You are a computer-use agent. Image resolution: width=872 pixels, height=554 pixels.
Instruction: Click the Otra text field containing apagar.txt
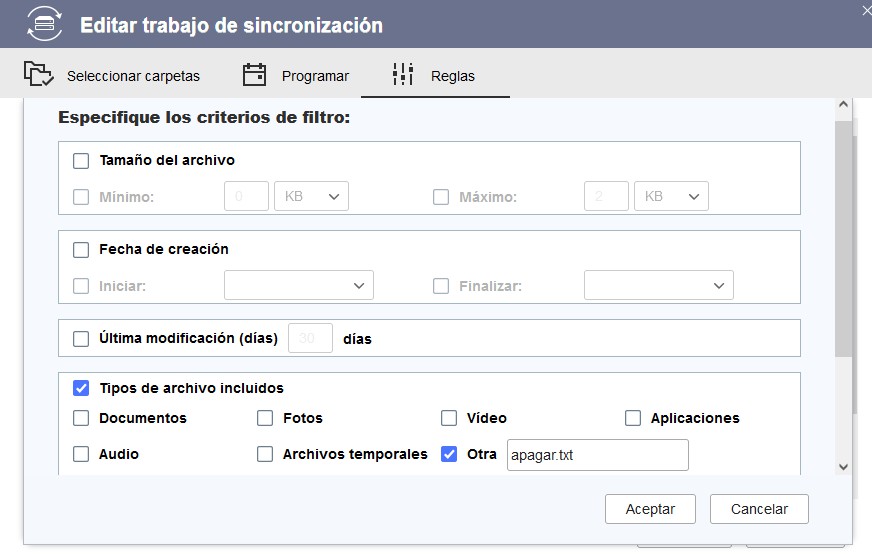tap(597, 455)
